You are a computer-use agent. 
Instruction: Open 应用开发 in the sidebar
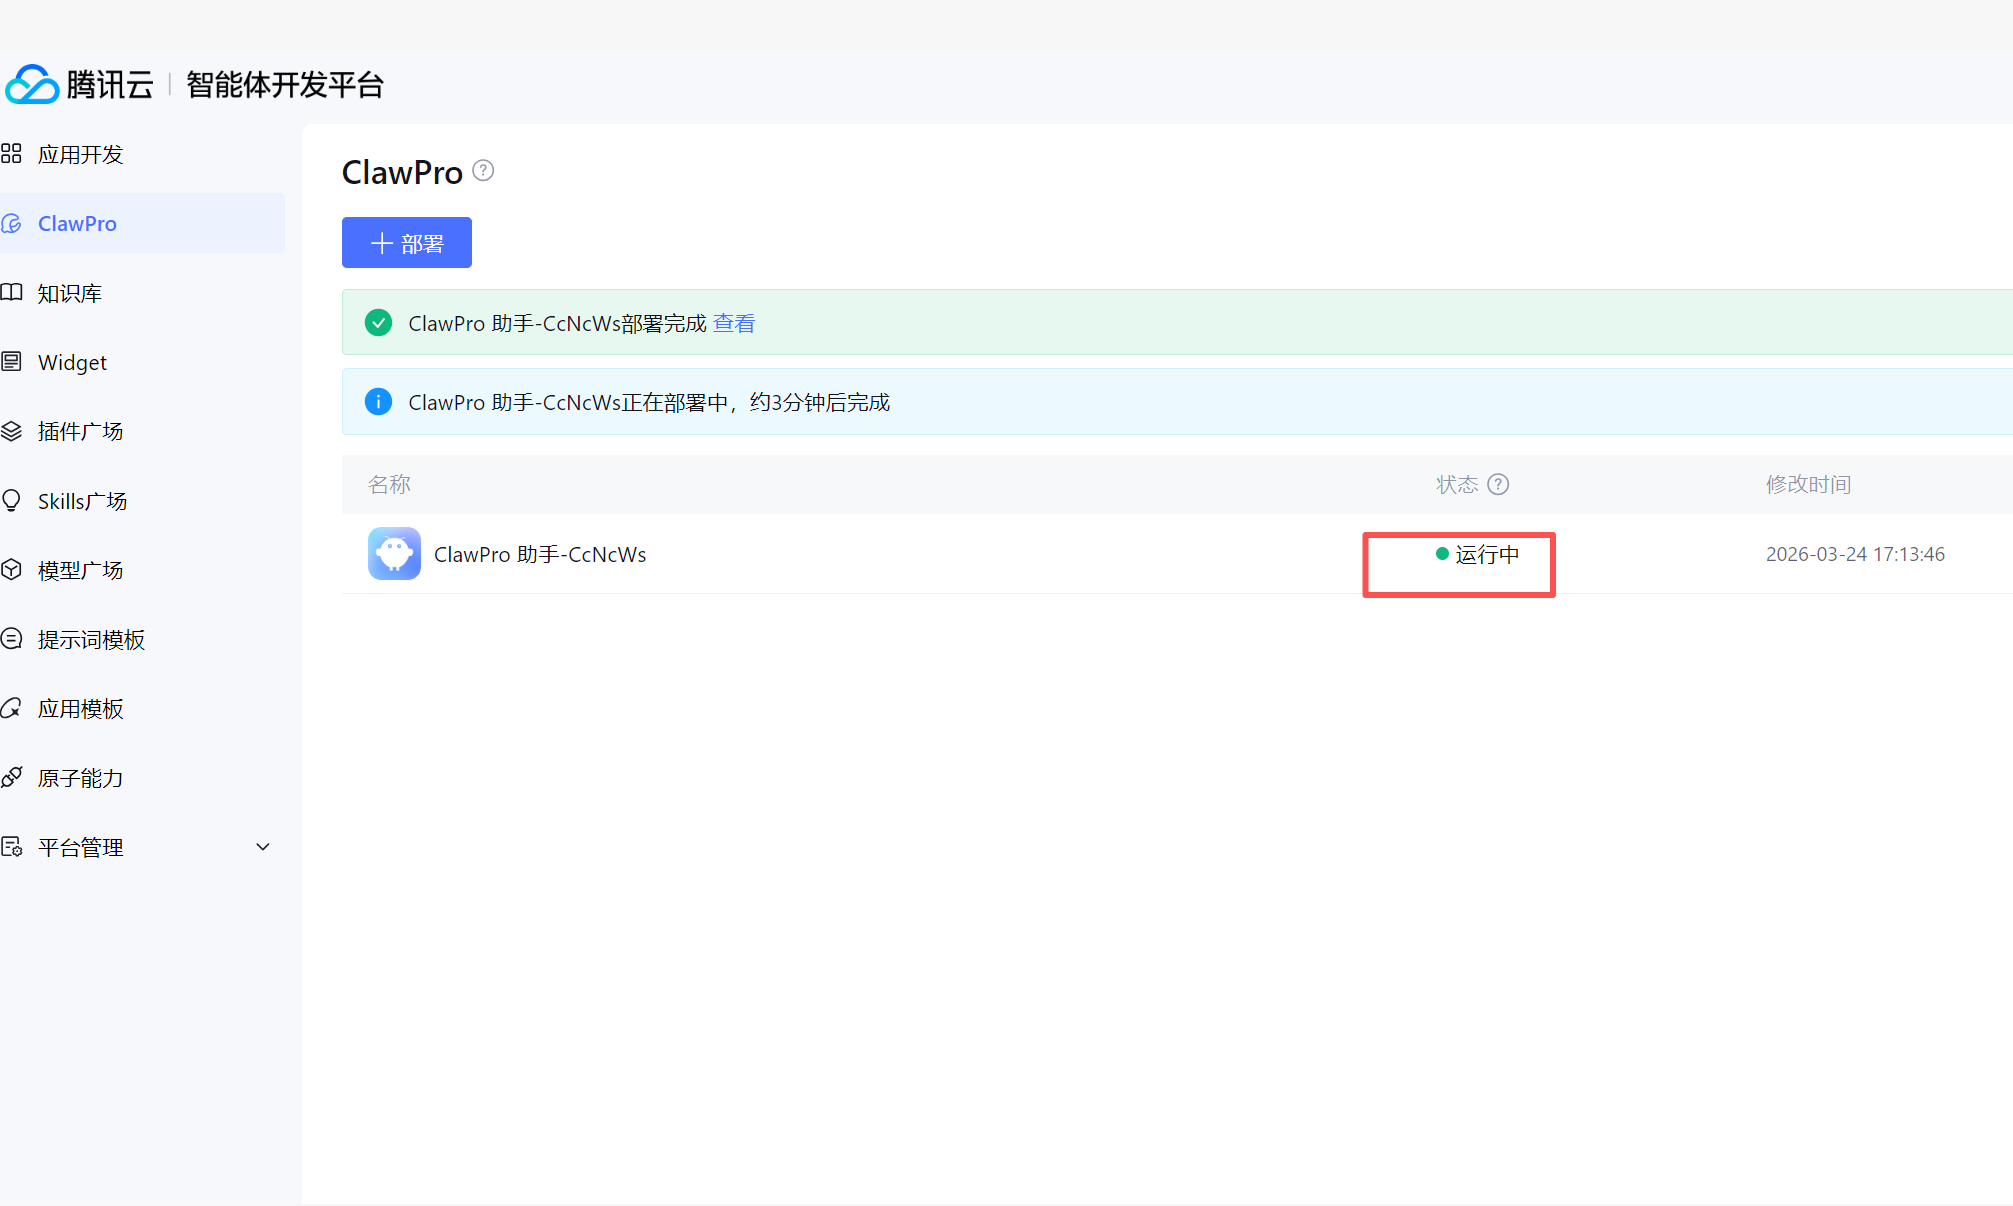pos(80,154)
